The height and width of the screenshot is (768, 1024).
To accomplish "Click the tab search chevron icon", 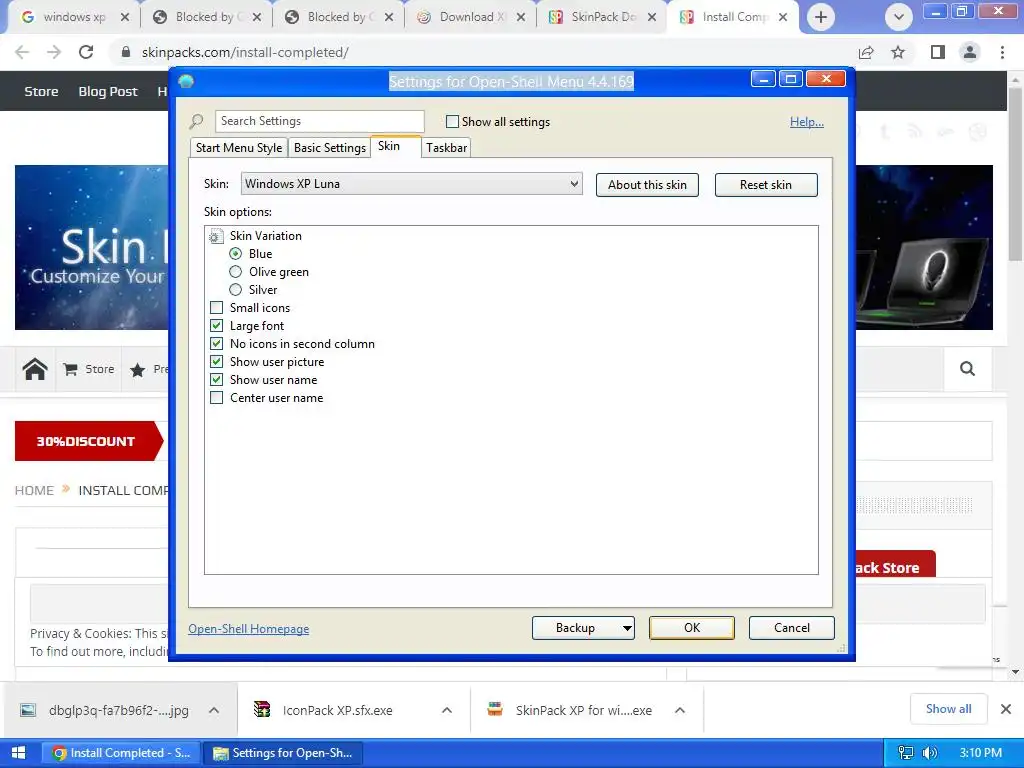I will [x=899, y=17].
